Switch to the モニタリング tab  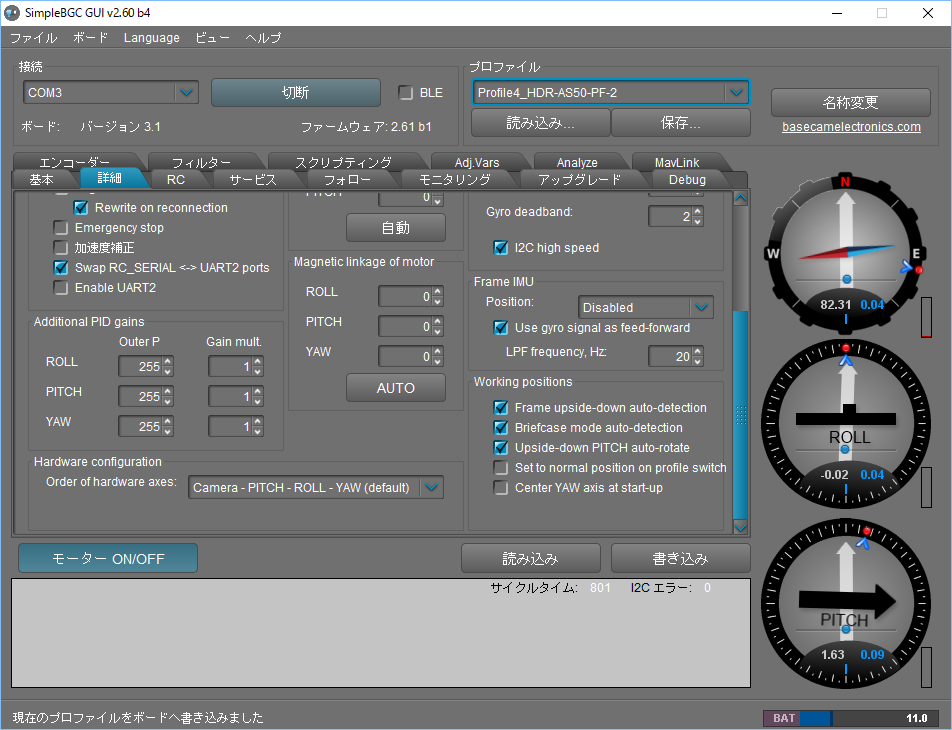(455, 180)
